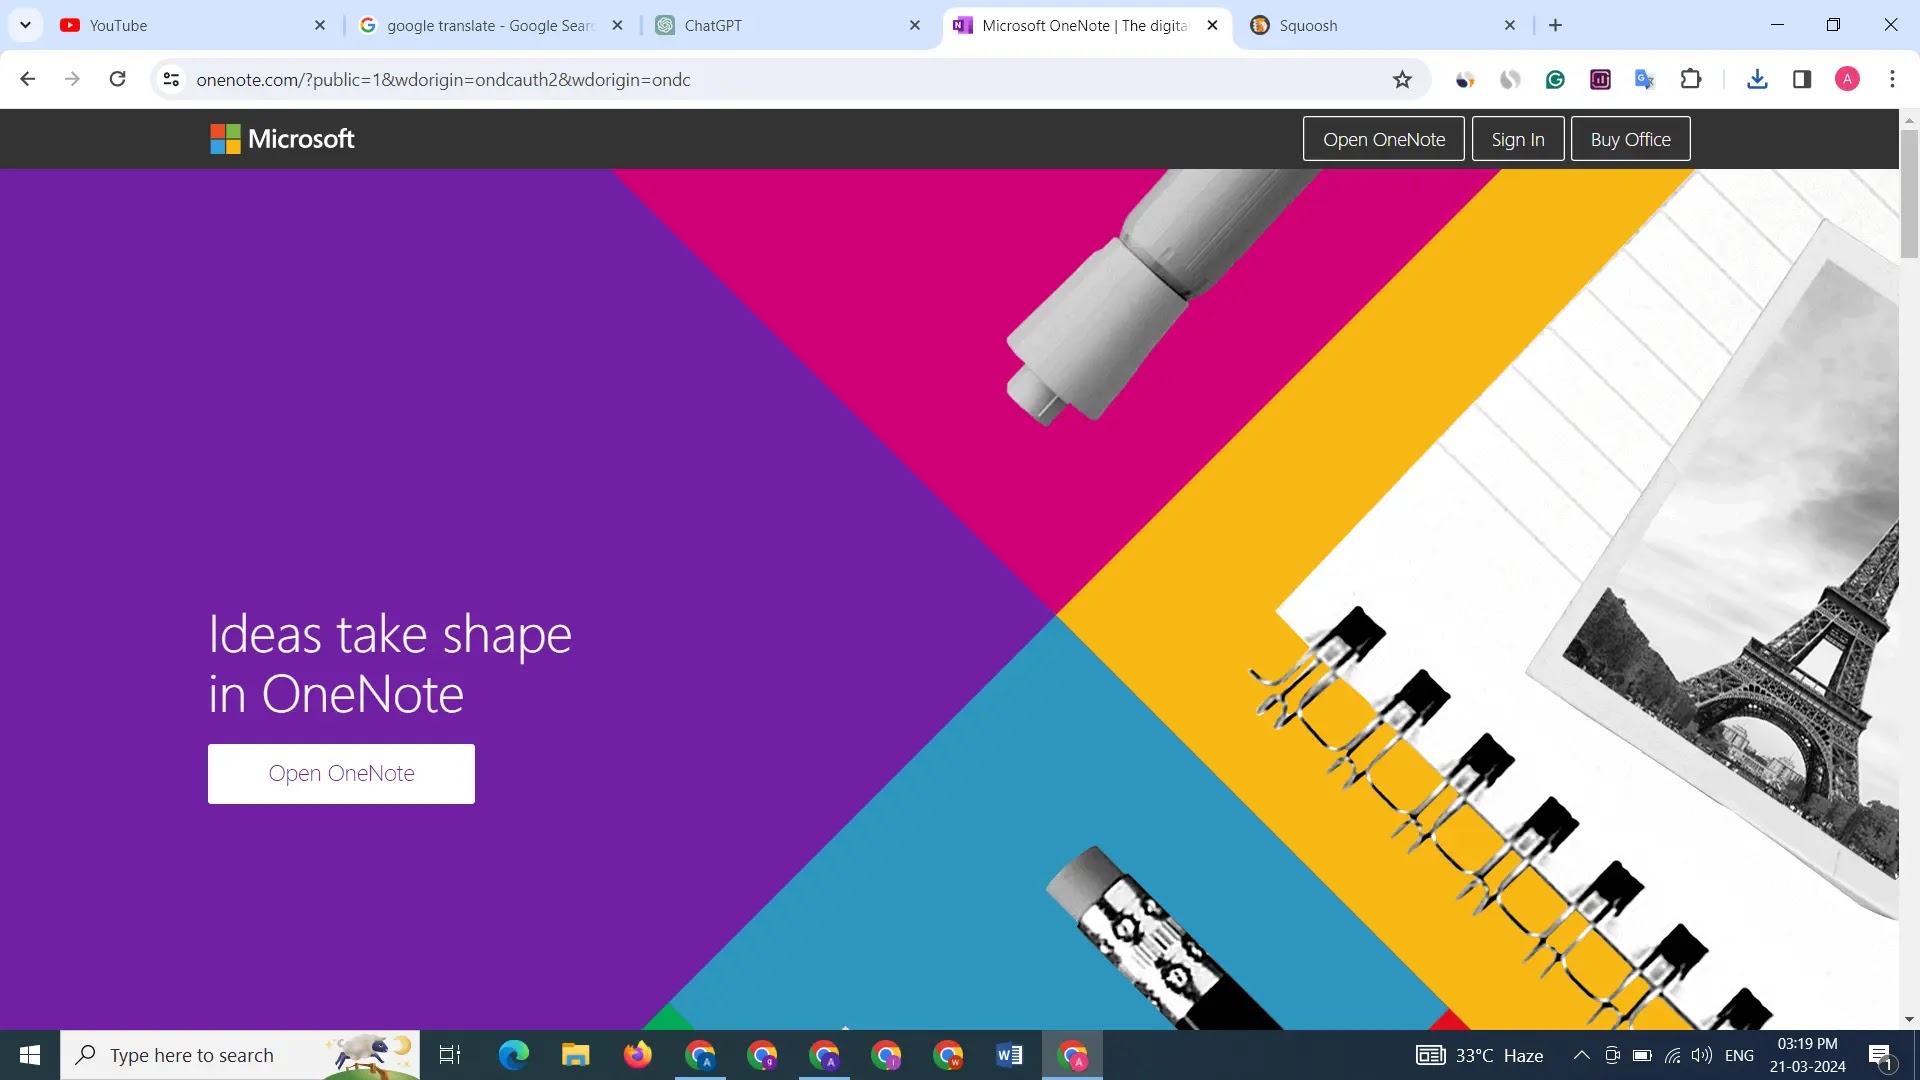Open the notification center icon
This screenshot has height=1080, width=1920.
1881,1055
